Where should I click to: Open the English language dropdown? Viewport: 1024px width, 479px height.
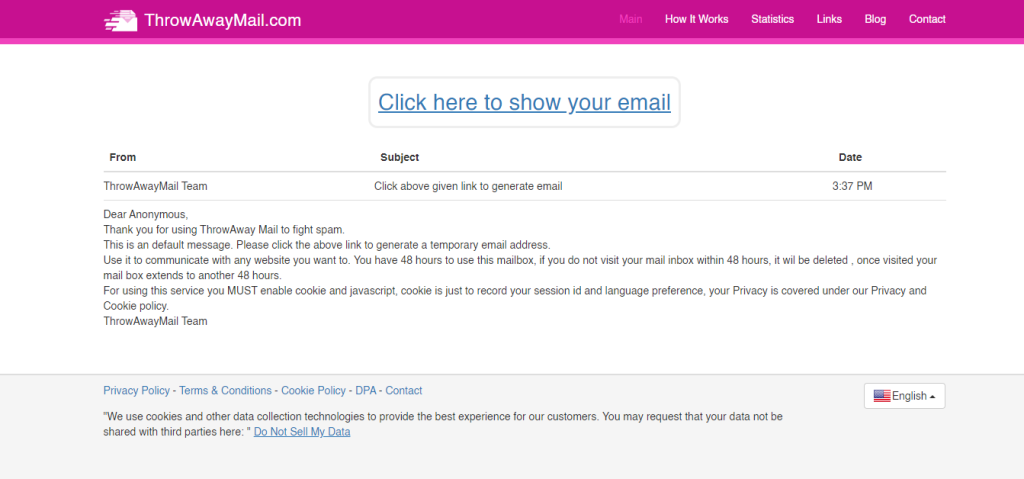click(x=904, y=396)
